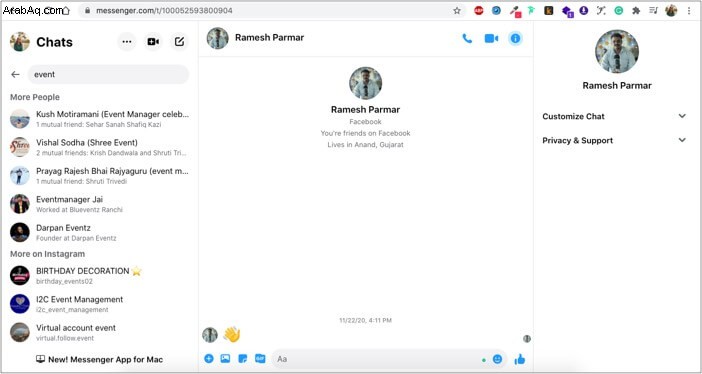The height and width of the screenshot is (374, 702).
Task: Open the Chrome profile avatar
Action: (671, 11)
